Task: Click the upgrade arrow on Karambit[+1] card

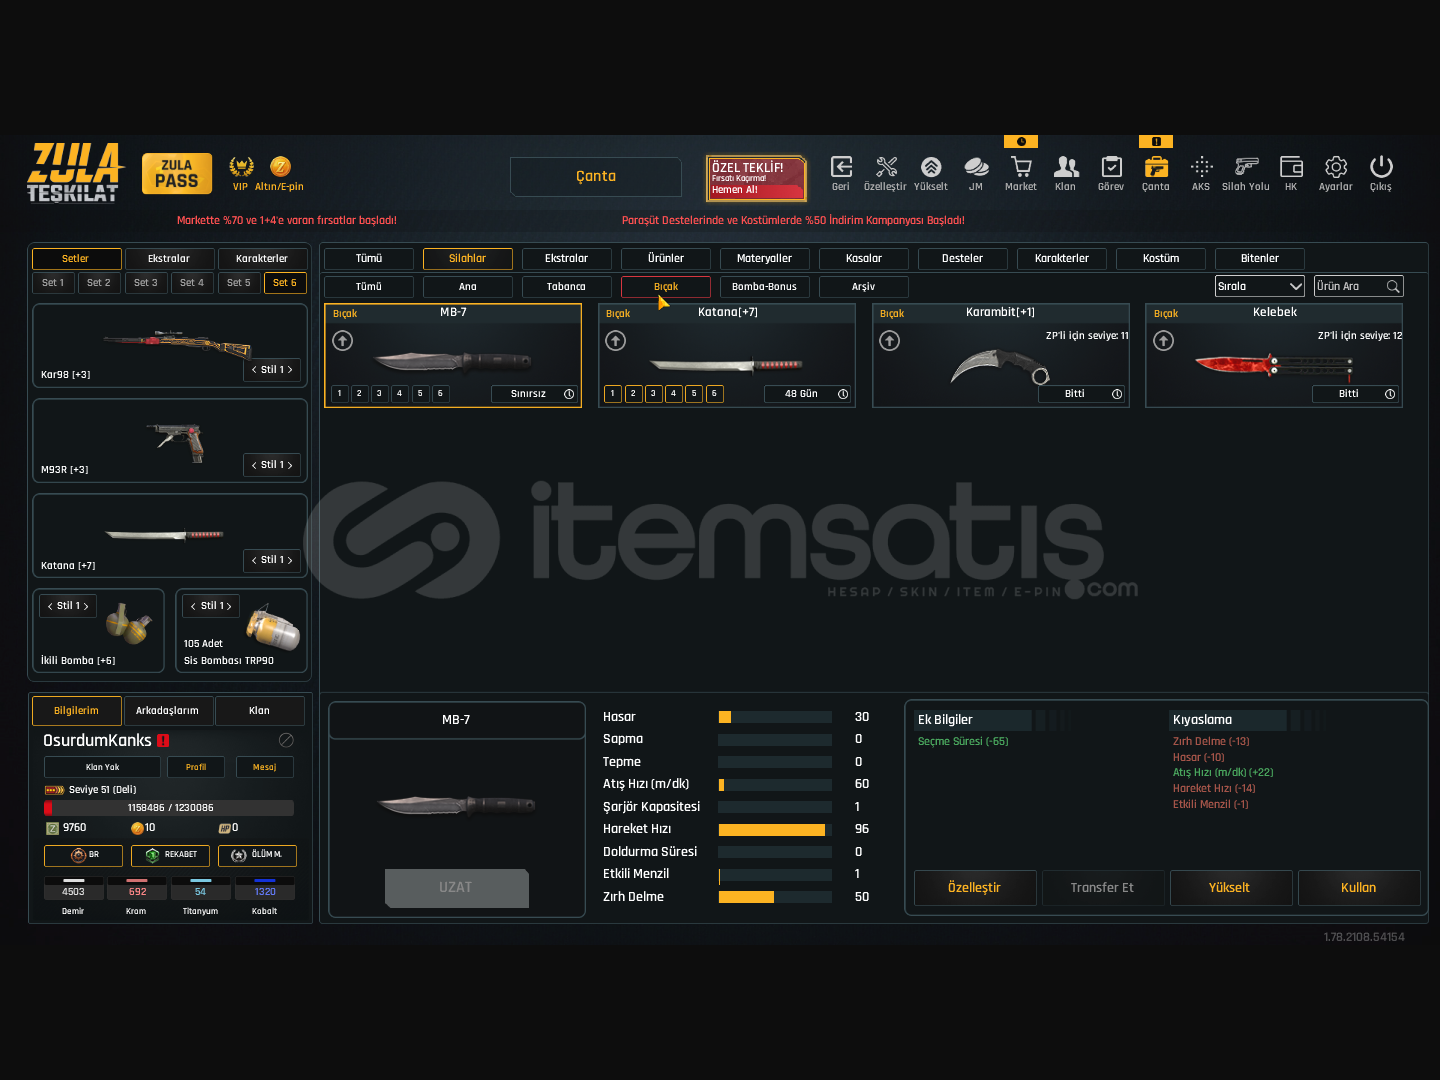Action: tap(890, 341)
